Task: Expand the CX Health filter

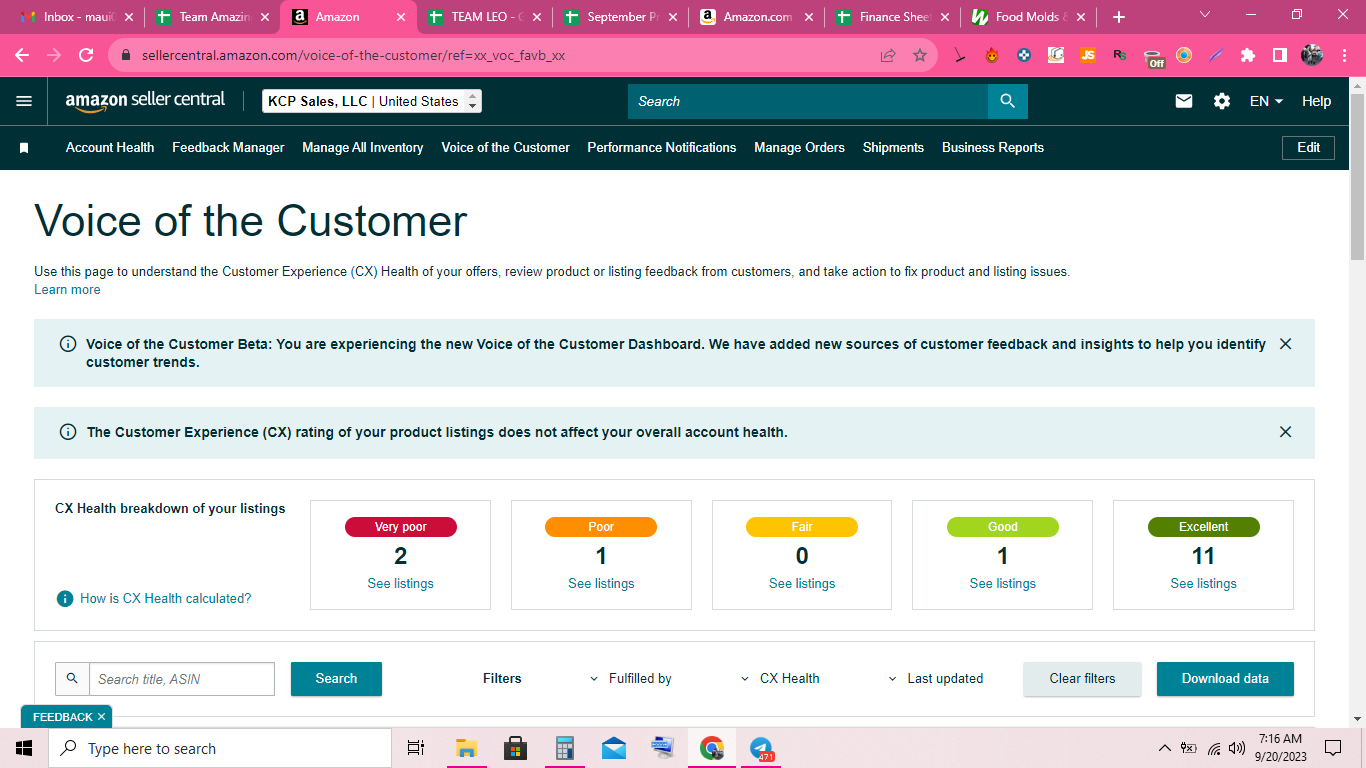Action: [x=780, y=679]
